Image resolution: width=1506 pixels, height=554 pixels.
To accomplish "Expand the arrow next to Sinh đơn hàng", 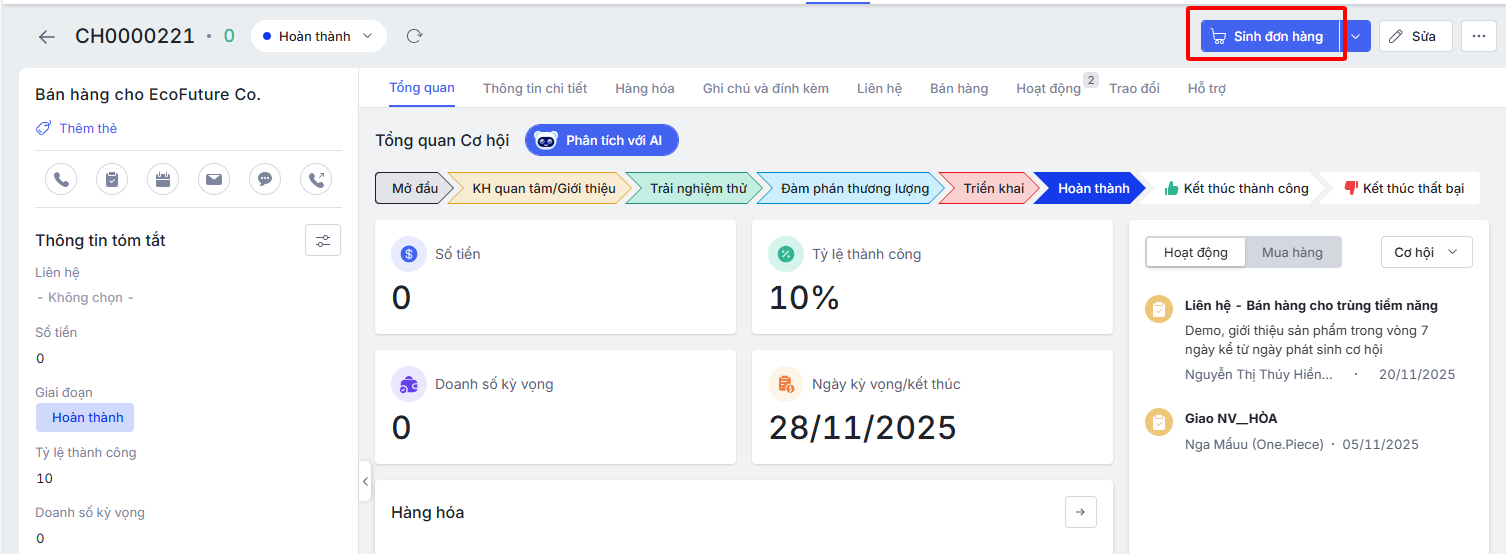I will pyautogui.click(x=1355, y=36).
